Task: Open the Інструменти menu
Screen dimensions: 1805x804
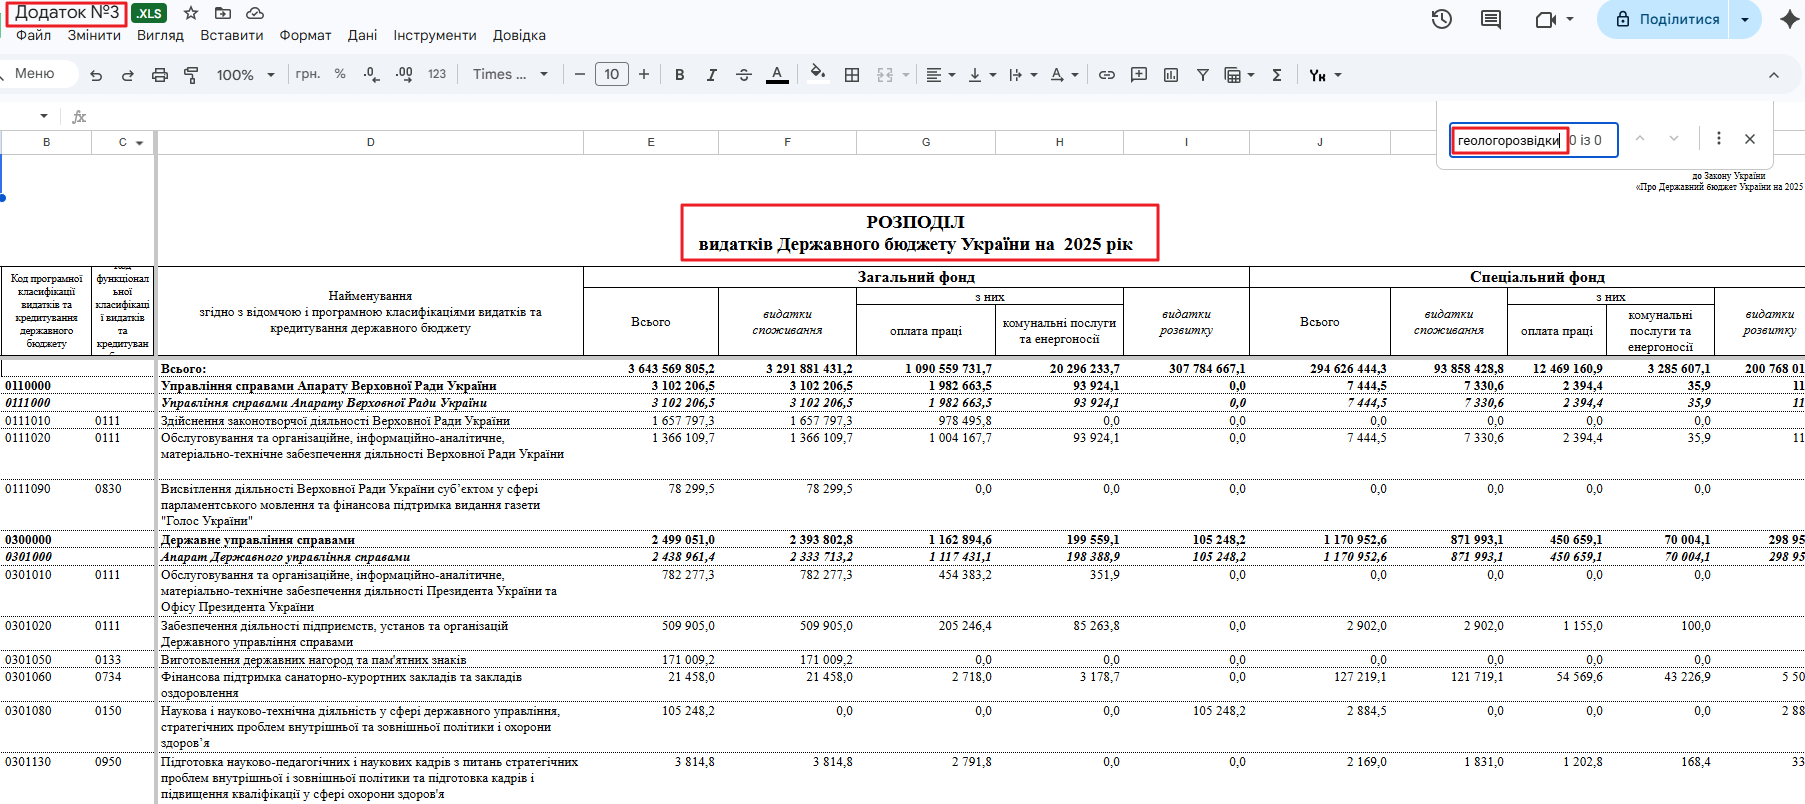Action: tap(435, 35)
